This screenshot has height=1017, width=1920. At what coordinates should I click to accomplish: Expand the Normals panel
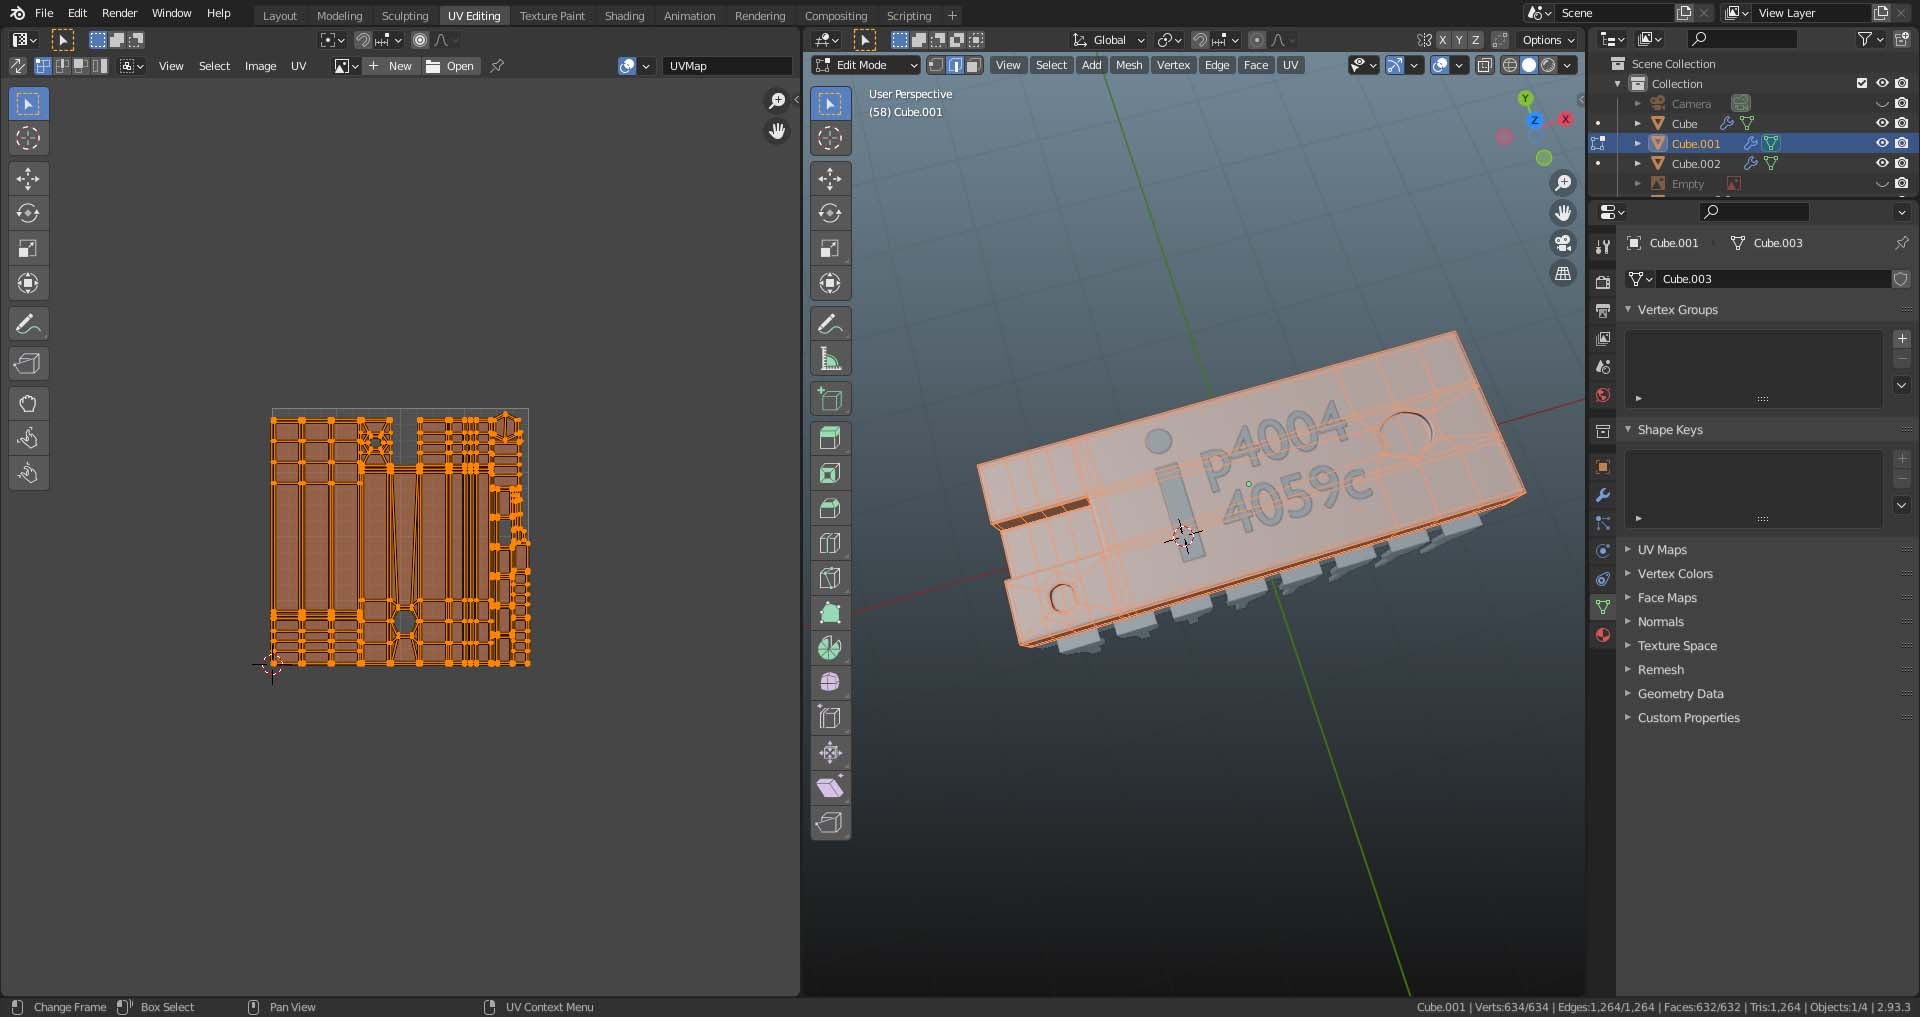coord(1660,622)
